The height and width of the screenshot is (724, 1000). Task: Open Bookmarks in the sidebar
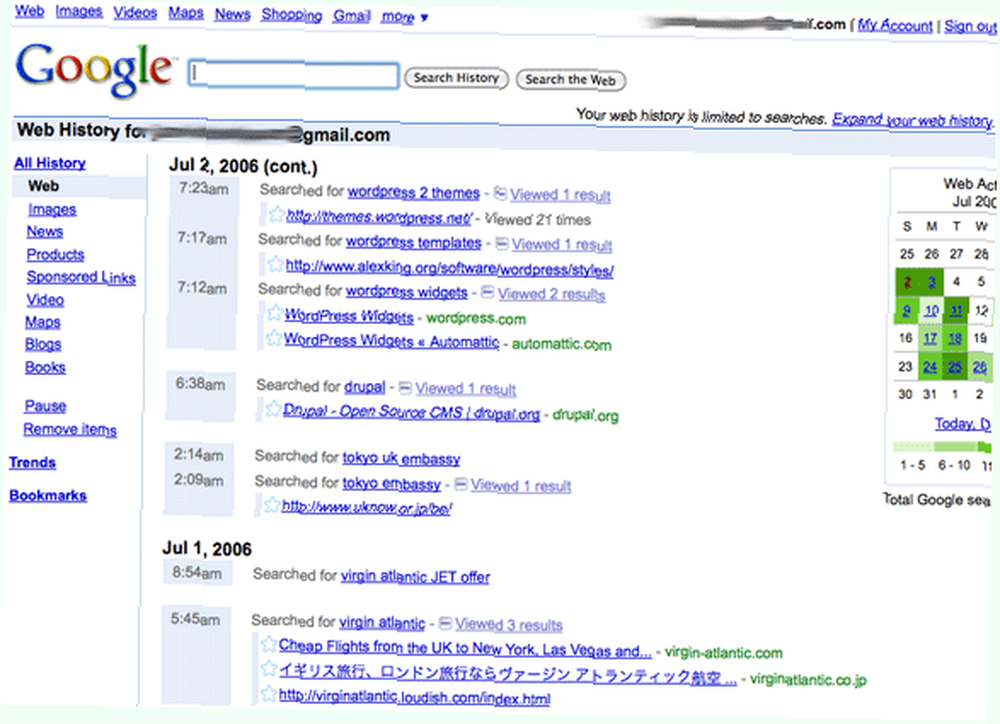[x=48, y=496]
